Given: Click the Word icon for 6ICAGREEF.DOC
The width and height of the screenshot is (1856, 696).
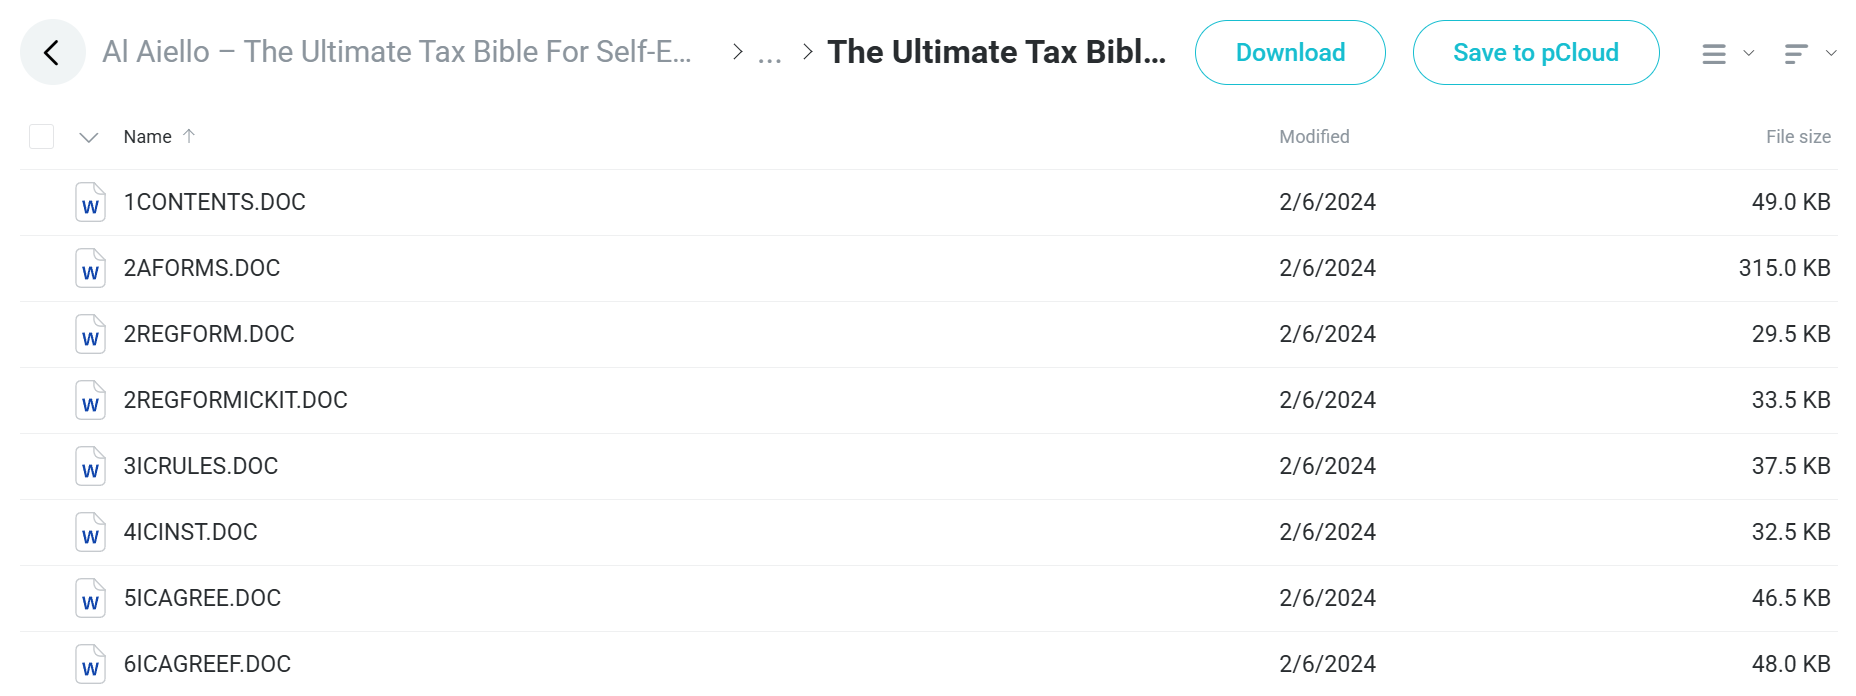Looking at the screenshot, I should click(x=90, y=664).
